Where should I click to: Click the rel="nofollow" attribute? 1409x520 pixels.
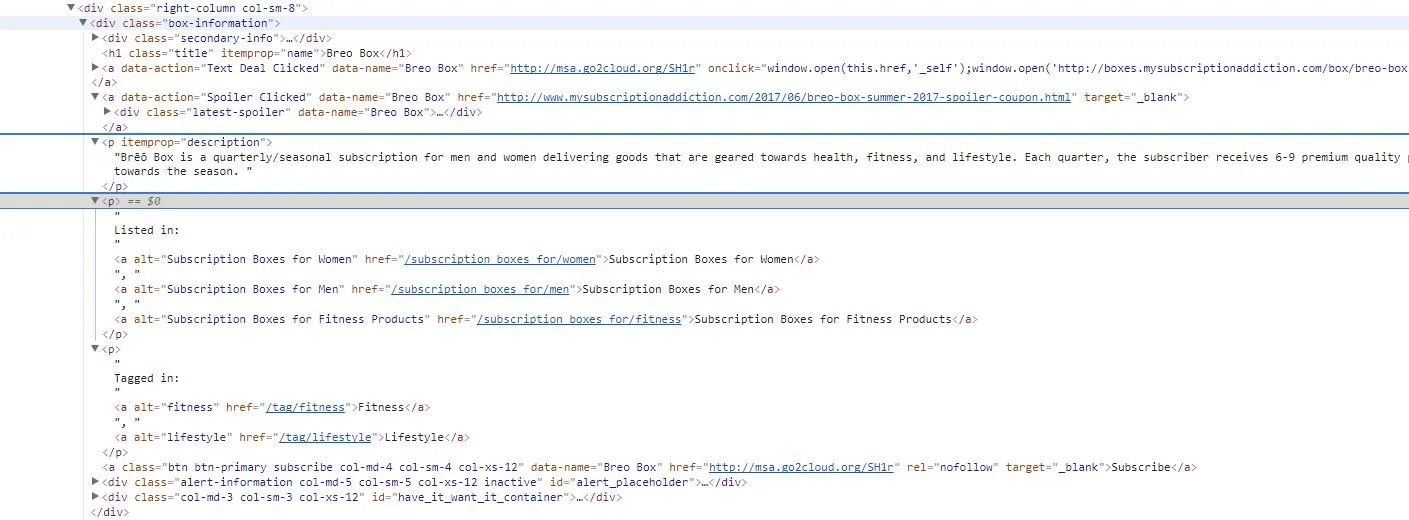pyautogui.click(x=953, y=467)
